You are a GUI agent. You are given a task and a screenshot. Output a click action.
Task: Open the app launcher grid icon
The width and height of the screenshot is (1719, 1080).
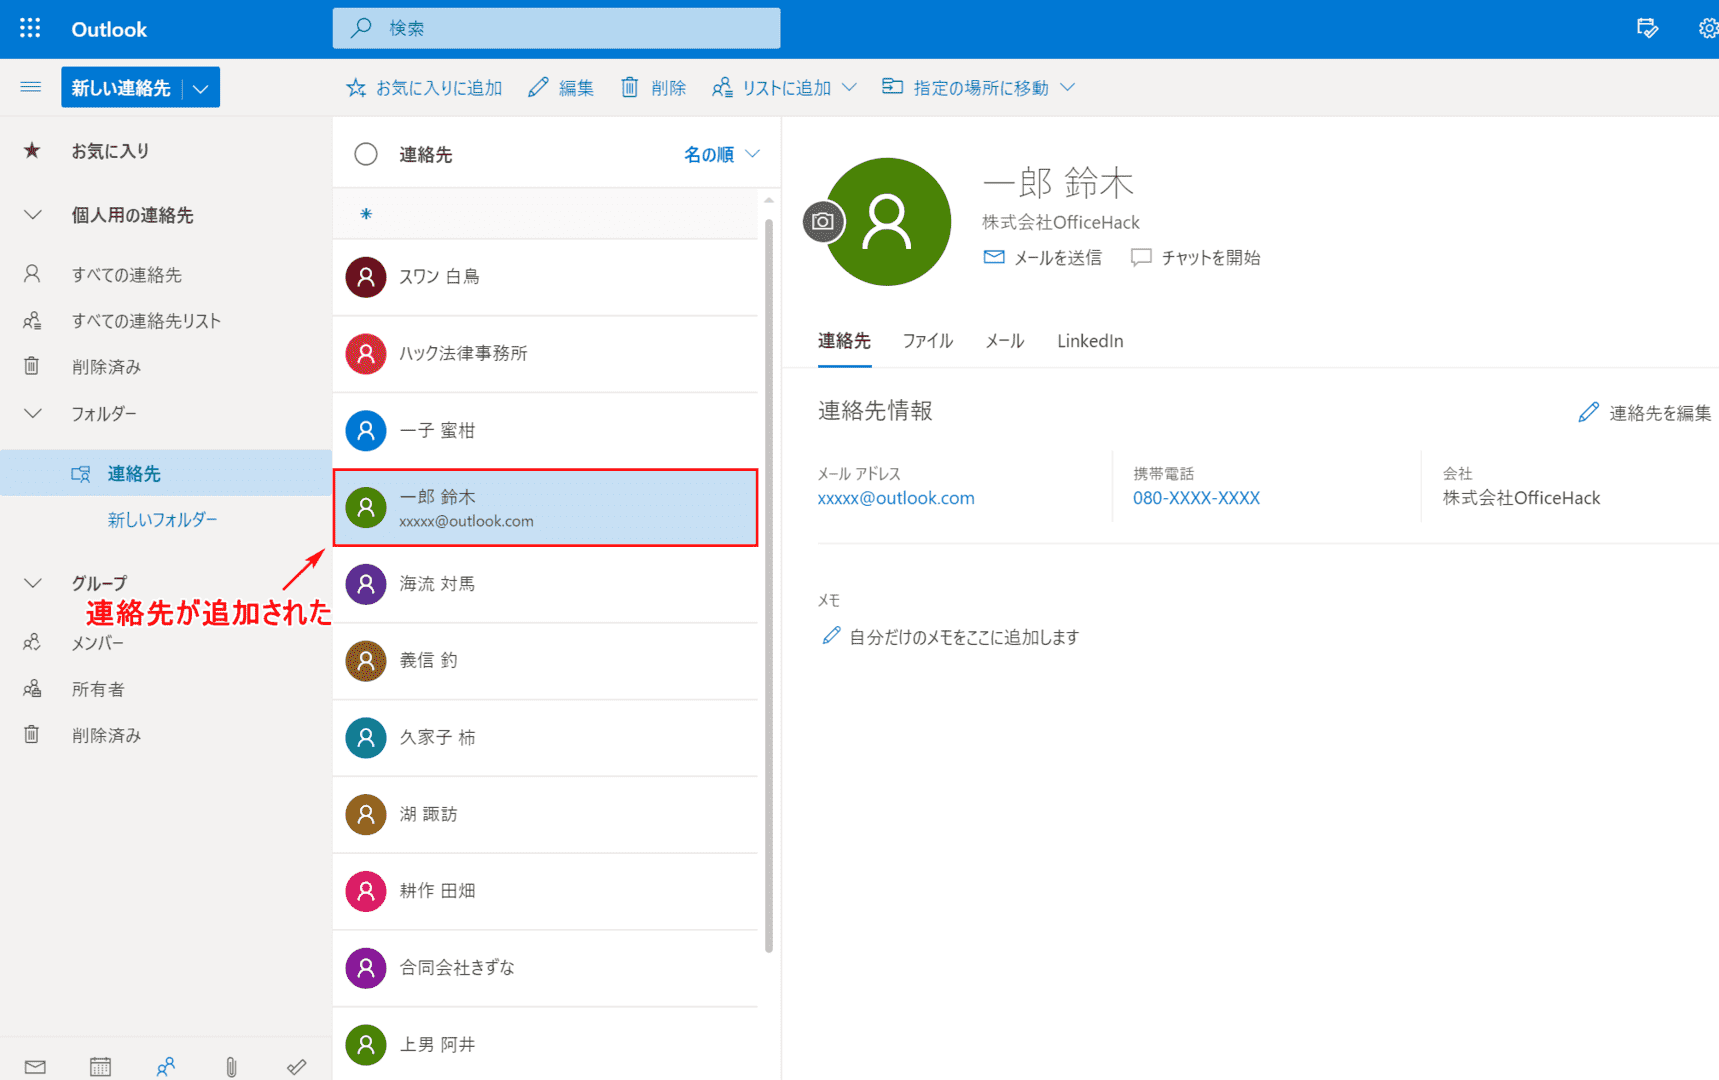coord(30,28)
